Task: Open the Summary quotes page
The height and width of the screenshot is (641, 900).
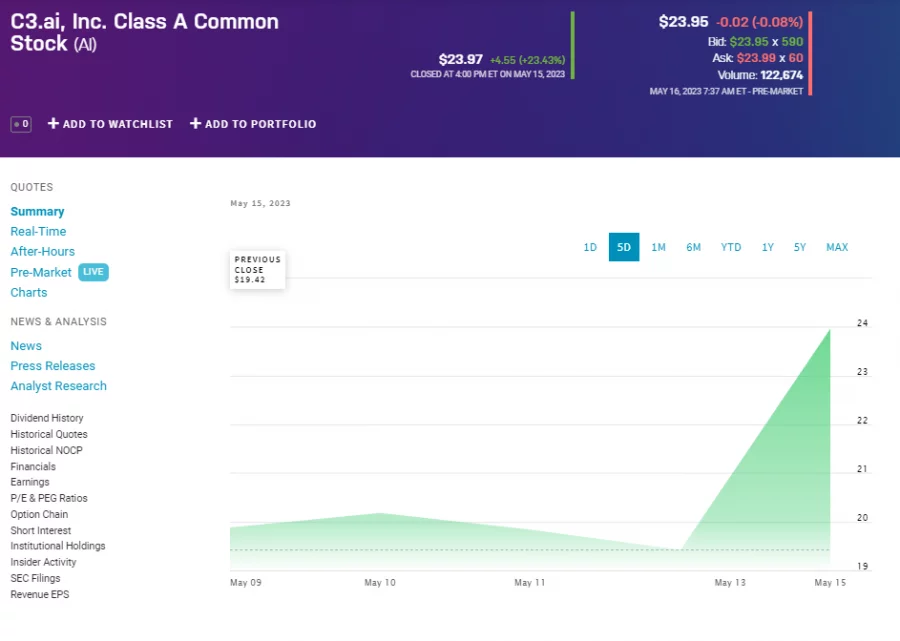Action: (x=37, y=211)
